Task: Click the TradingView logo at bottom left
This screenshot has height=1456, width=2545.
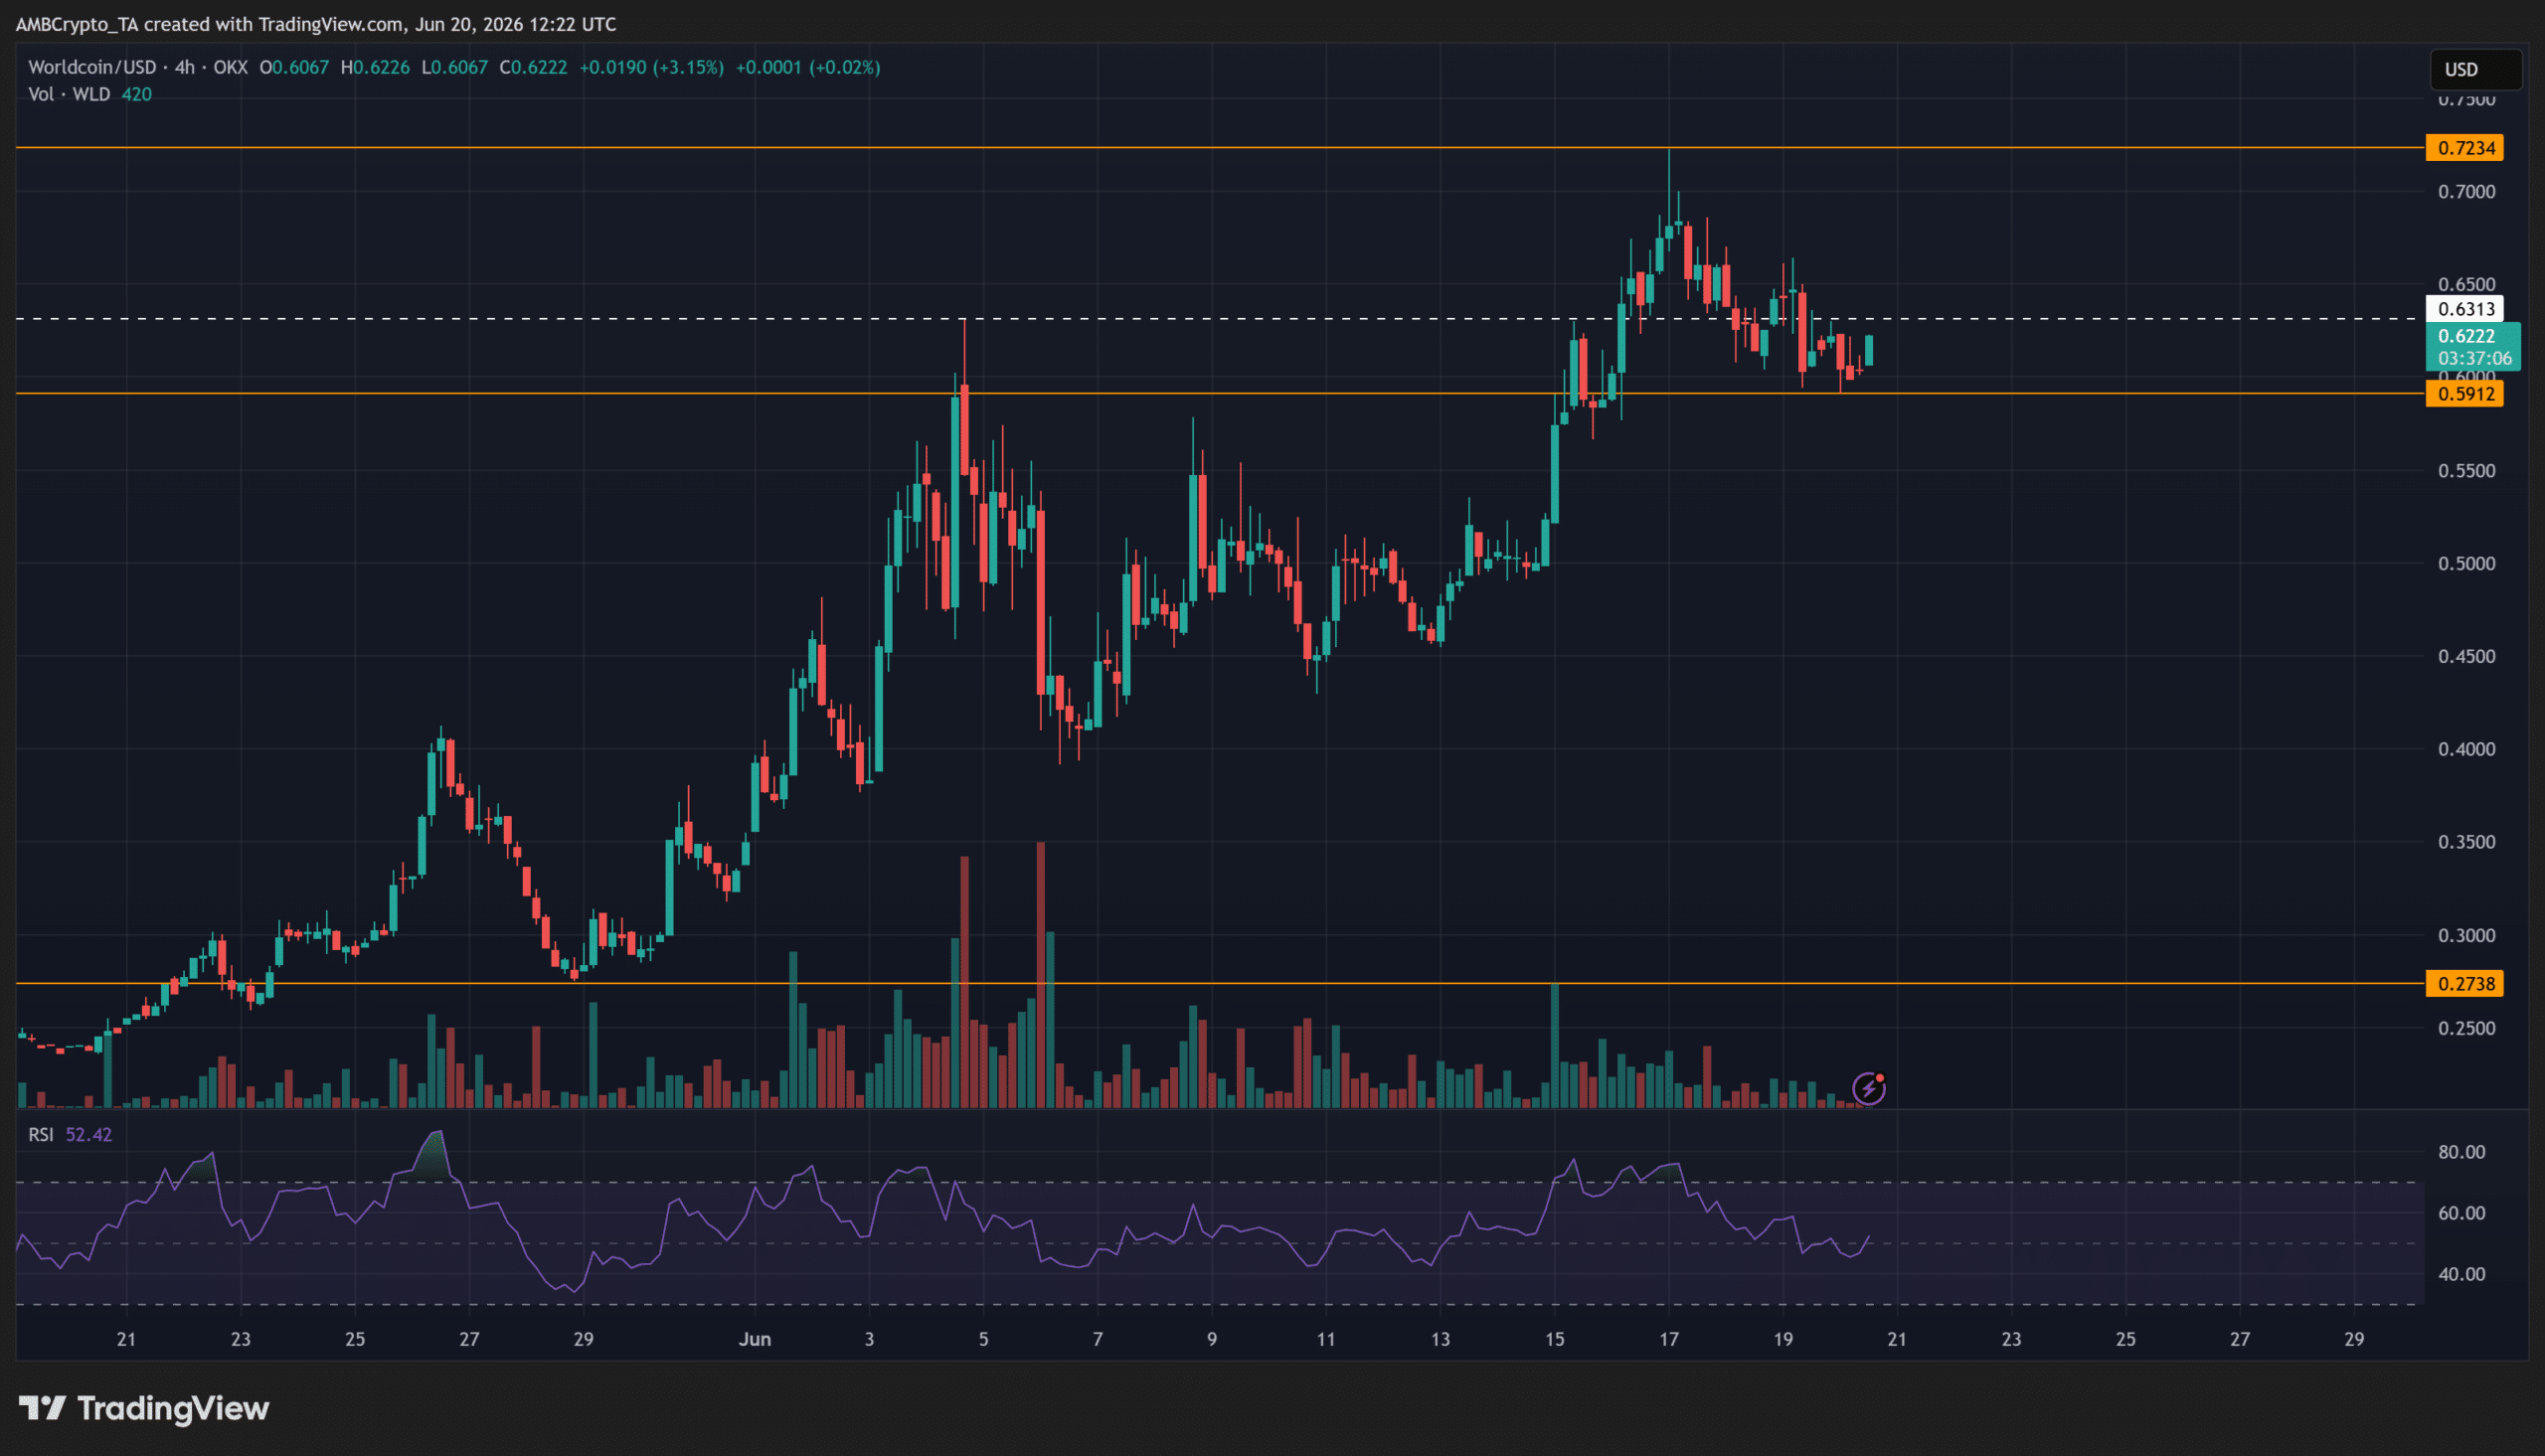Action: click(x=144, y=1408)
